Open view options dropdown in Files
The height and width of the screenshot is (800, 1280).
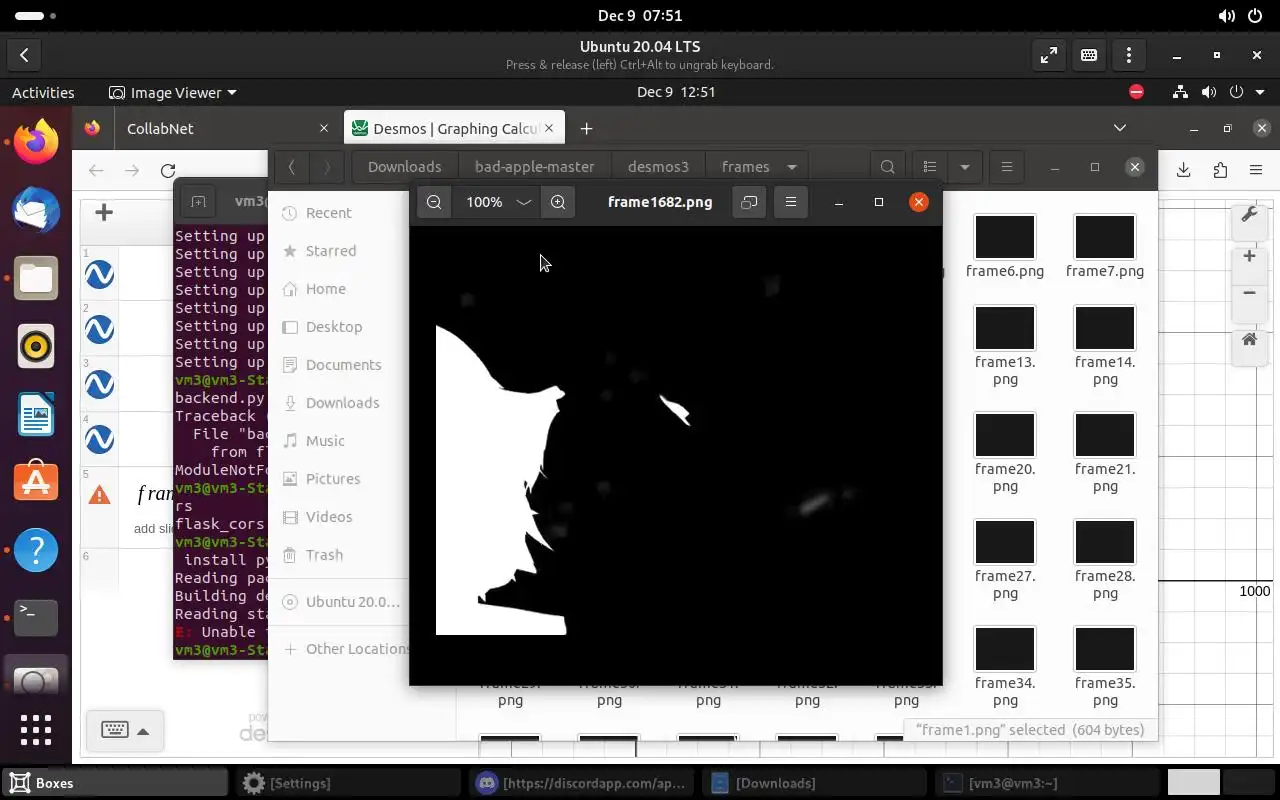coord(964,167)
